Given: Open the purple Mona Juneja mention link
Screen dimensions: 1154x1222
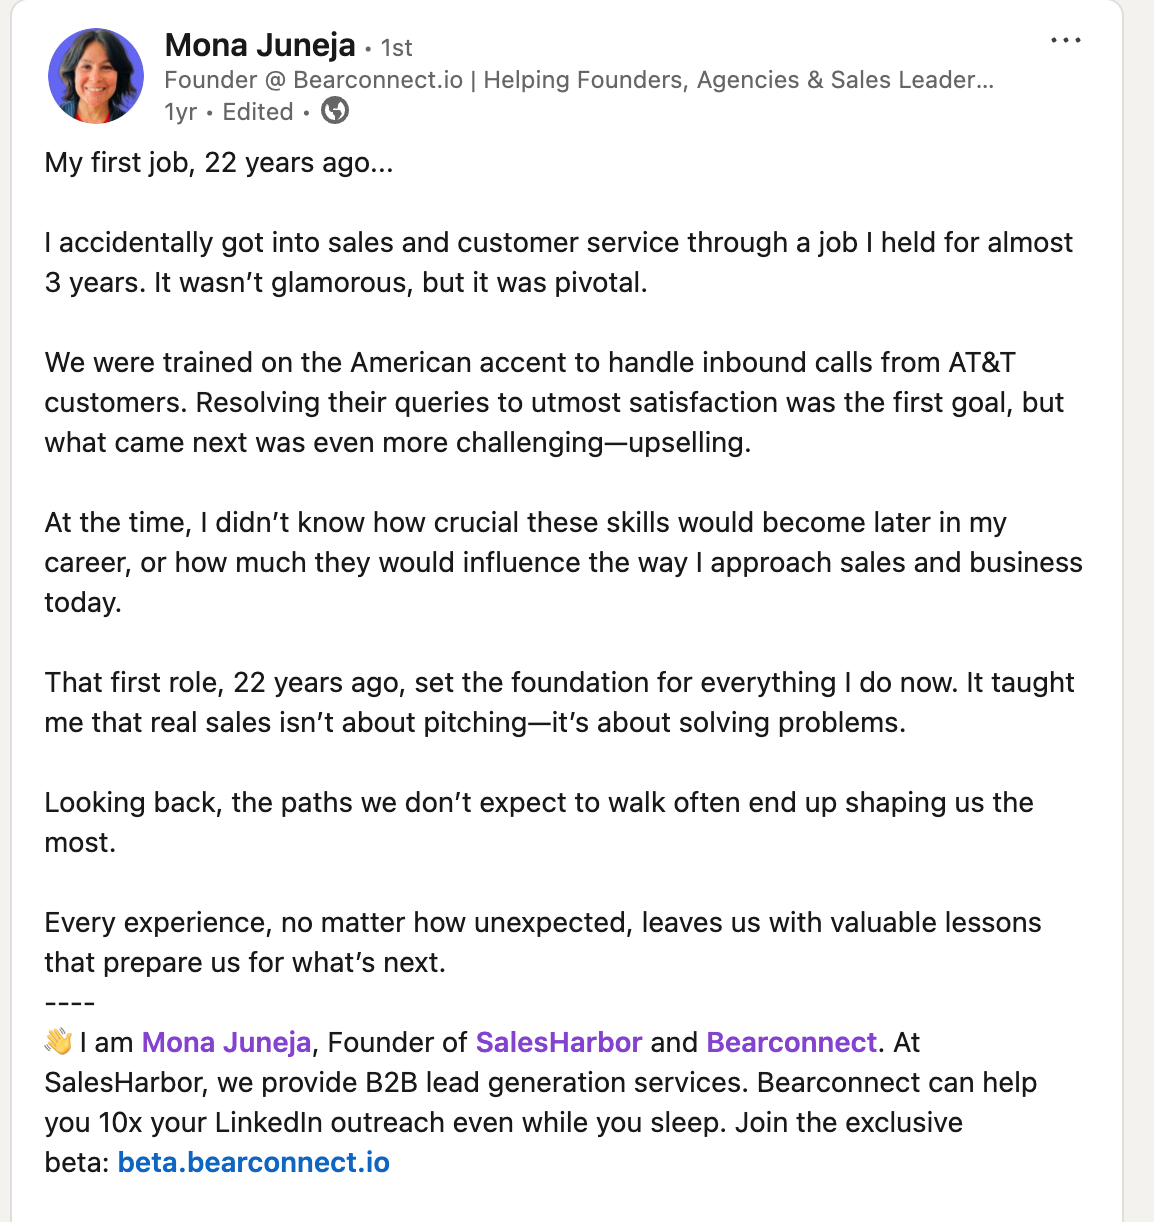Looking at the screenshot, I should coord(226,1042).
